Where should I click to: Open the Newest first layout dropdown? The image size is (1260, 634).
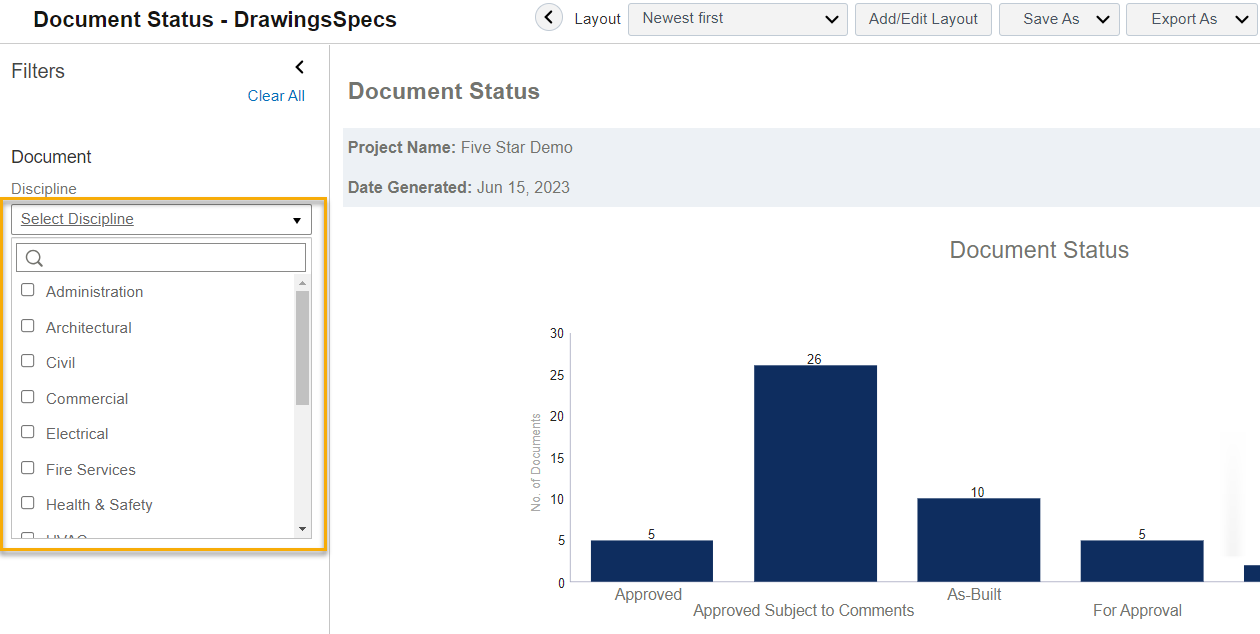click(x=737, y=19)
